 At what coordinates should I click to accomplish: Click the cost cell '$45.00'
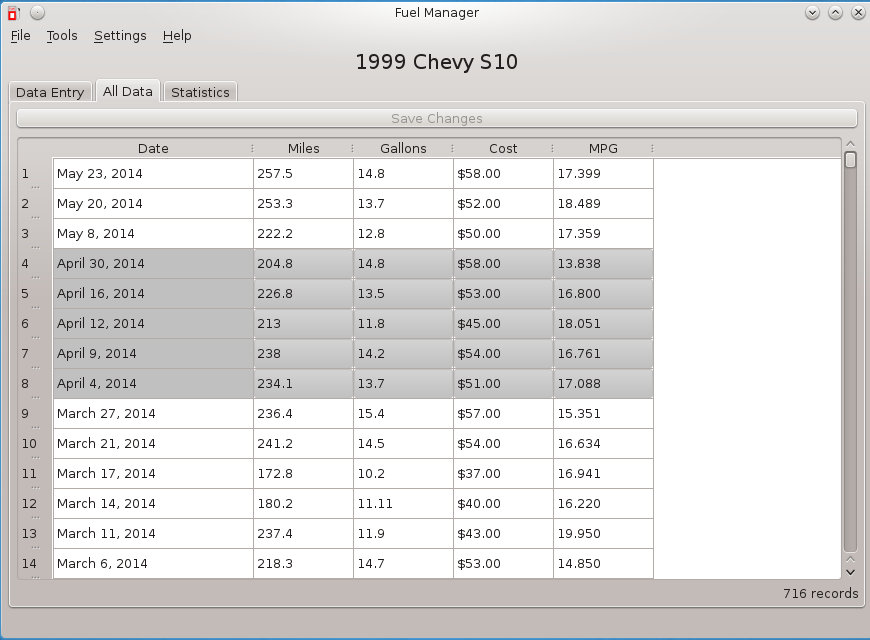coord(503,324)
